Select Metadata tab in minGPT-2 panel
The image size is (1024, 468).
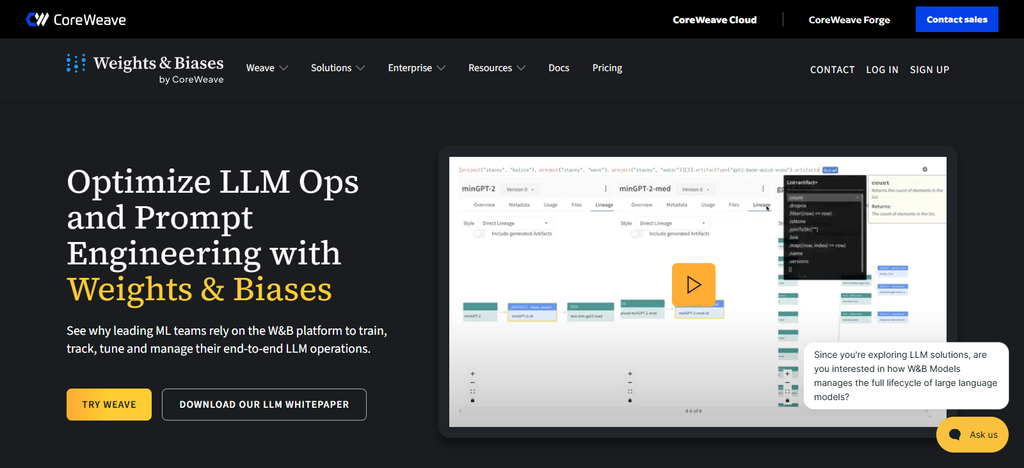519,205
